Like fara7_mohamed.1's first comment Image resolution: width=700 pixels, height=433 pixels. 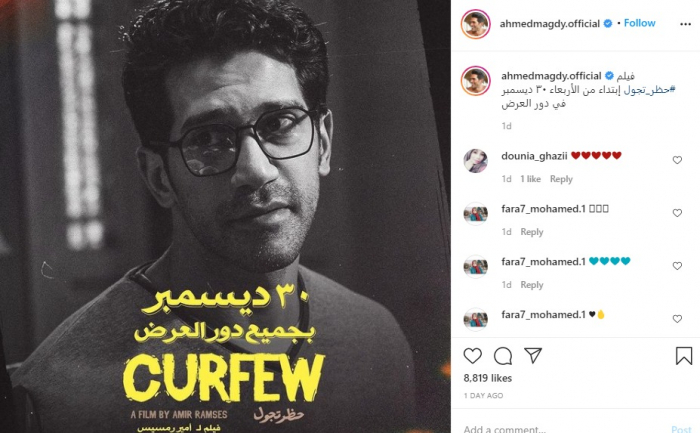pyautogui.click(x=677, y=213)
